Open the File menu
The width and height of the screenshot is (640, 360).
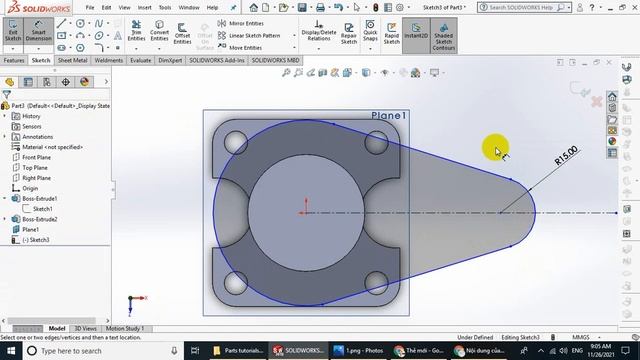(x=90, y=7)
